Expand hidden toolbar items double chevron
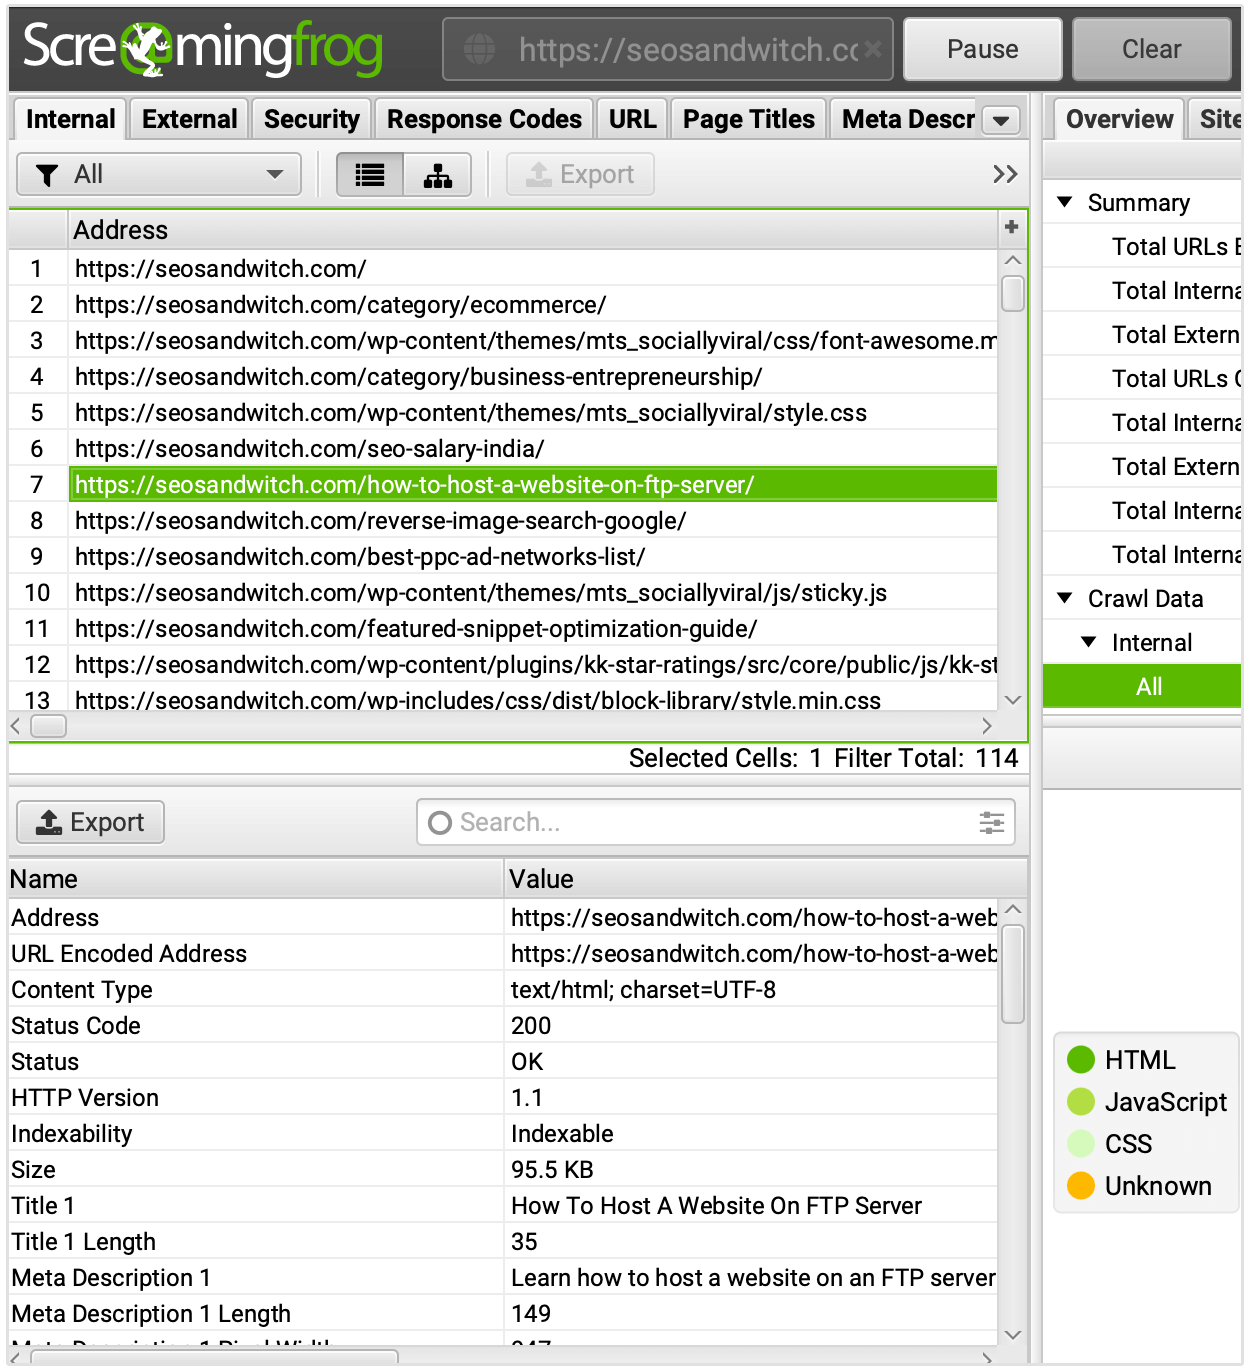The height and width of the screenshot is (1370, 1250). pyautogui.click(x=1004, y=175)
